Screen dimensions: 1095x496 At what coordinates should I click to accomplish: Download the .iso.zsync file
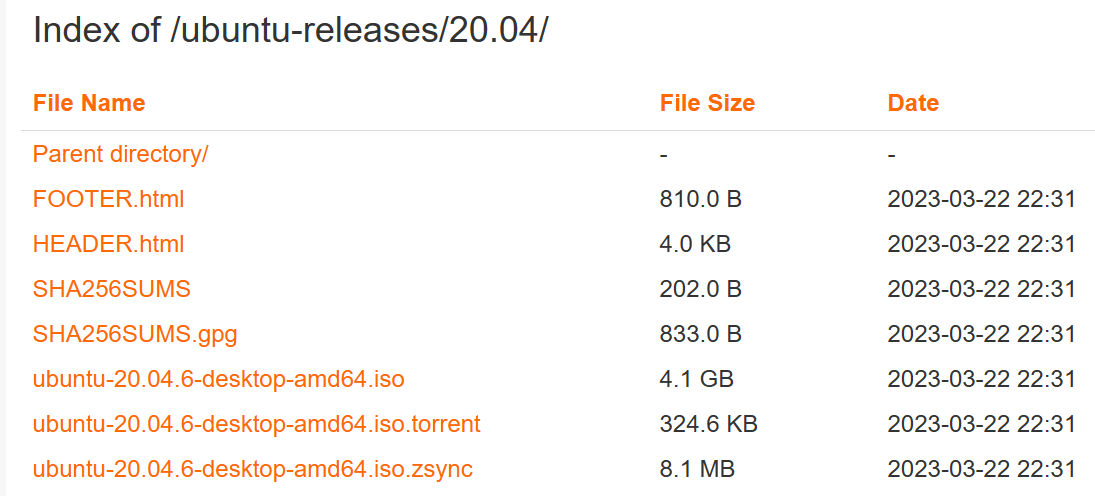tap(252, 469)
